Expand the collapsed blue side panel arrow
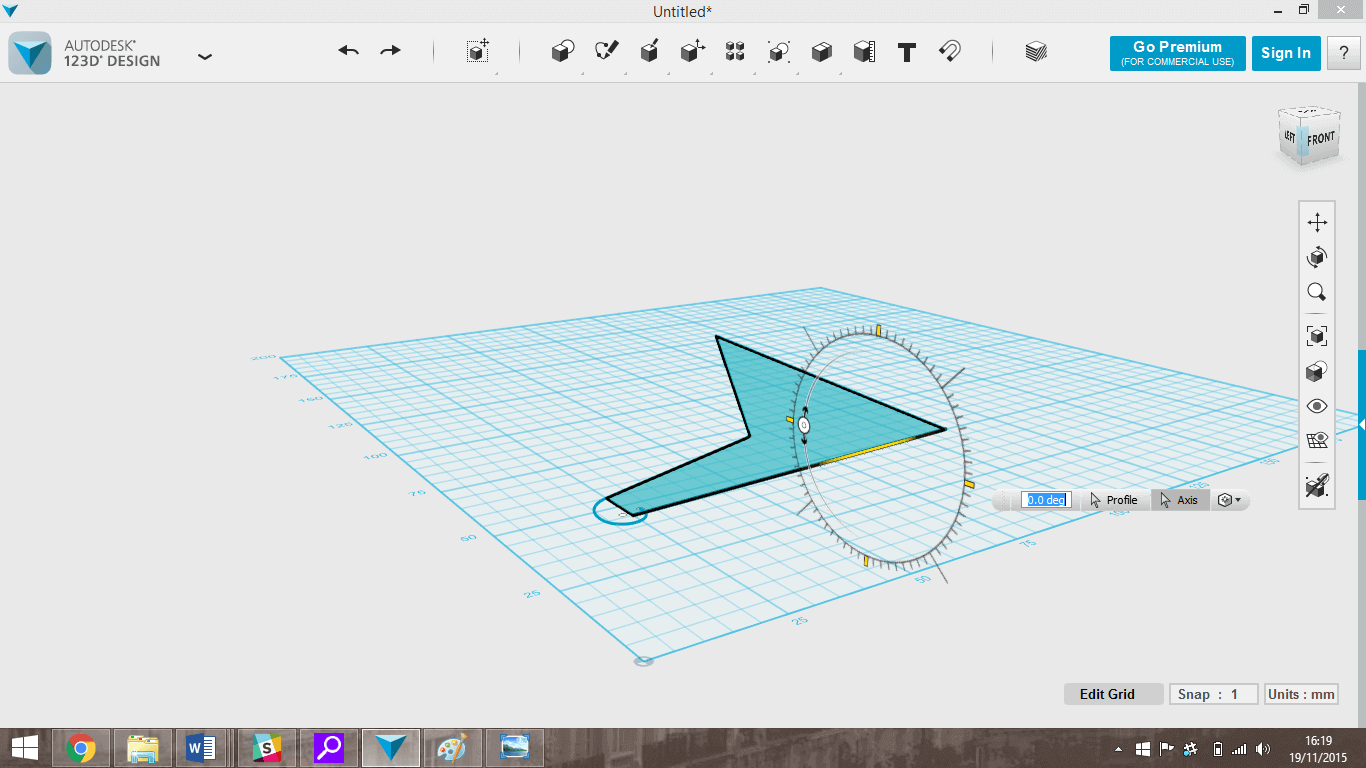This screenshot has width=1366, height=768. tap(1361, 425)
